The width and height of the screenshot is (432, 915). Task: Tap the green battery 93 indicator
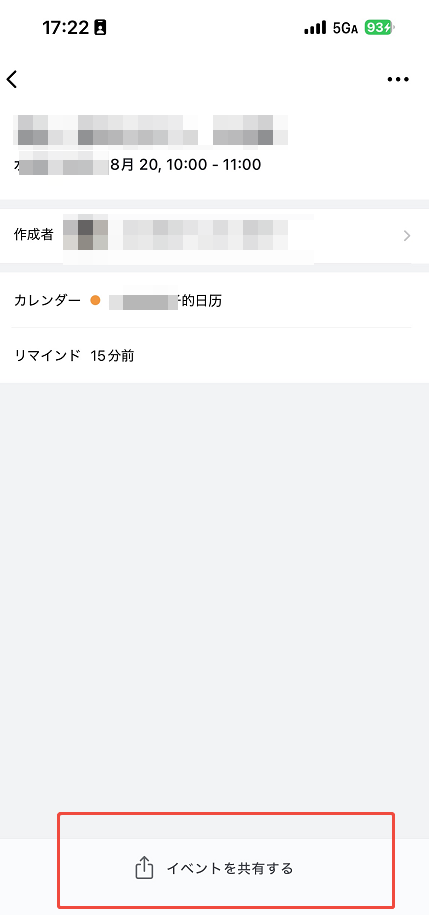[379, 27]
